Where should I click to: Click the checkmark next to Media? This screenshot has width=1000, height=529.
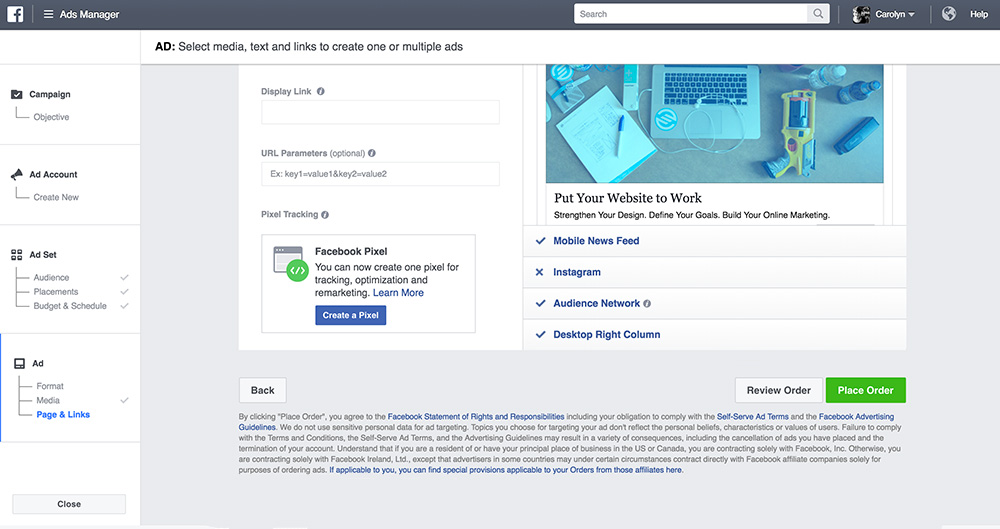coord(124,400)
